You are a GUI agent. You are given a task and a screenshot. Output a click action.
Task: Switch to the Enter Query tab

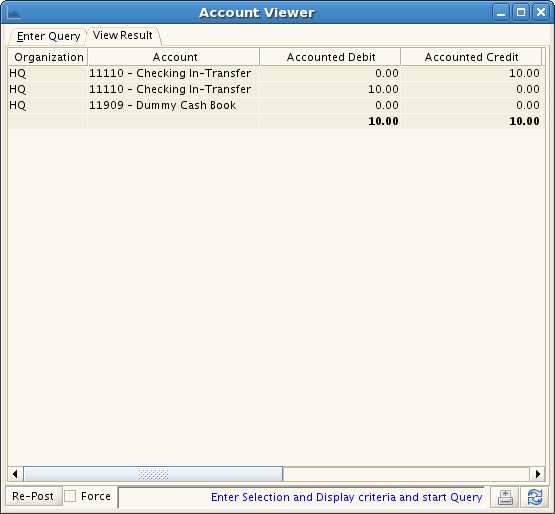point(48,36)
